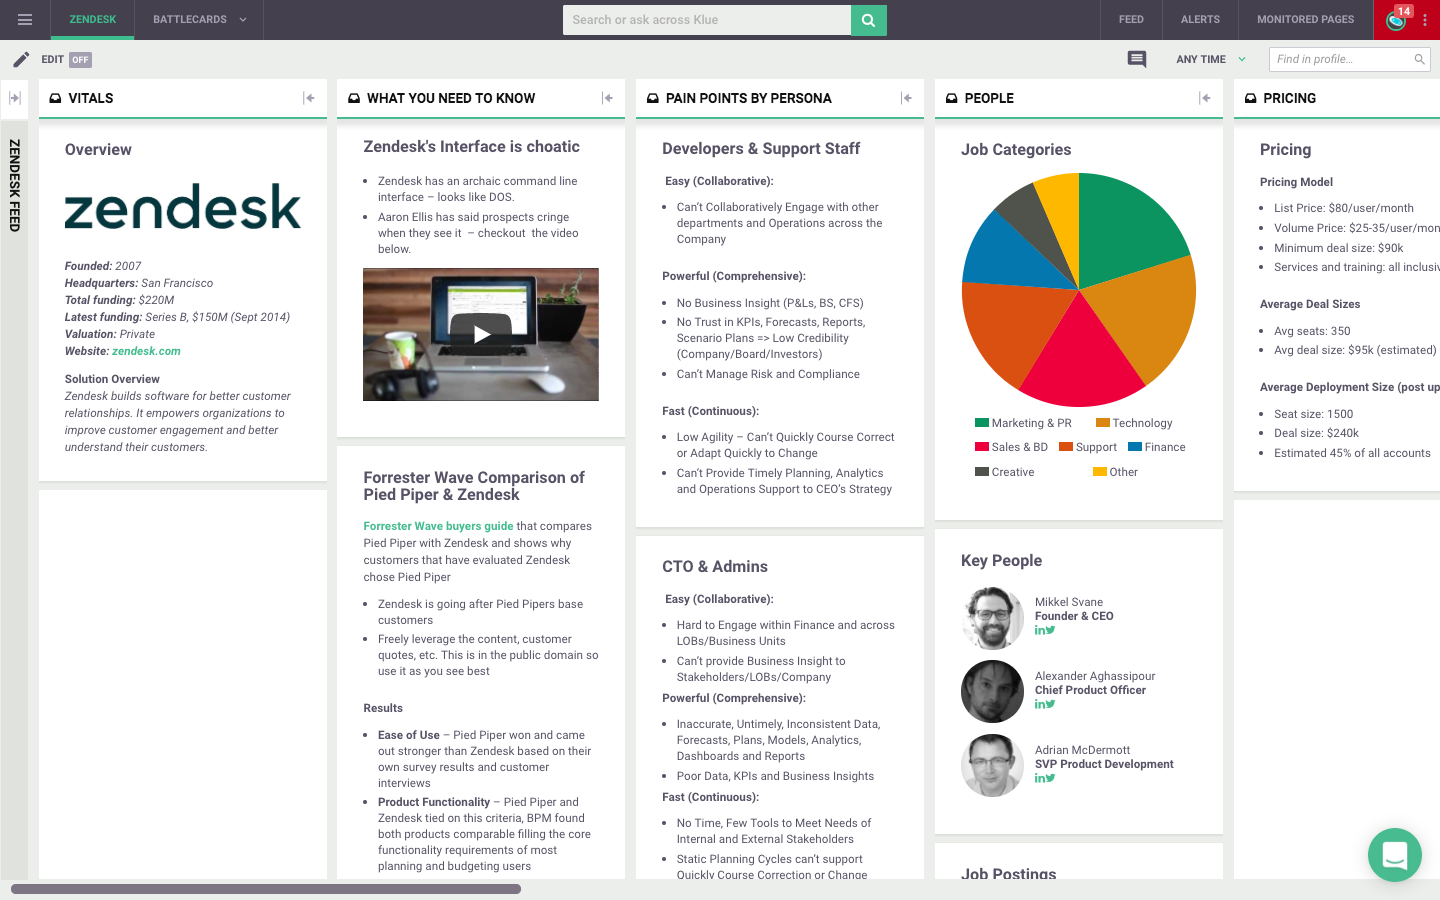Click the Forrester Wave Comparison card title

tap(474, 486)
